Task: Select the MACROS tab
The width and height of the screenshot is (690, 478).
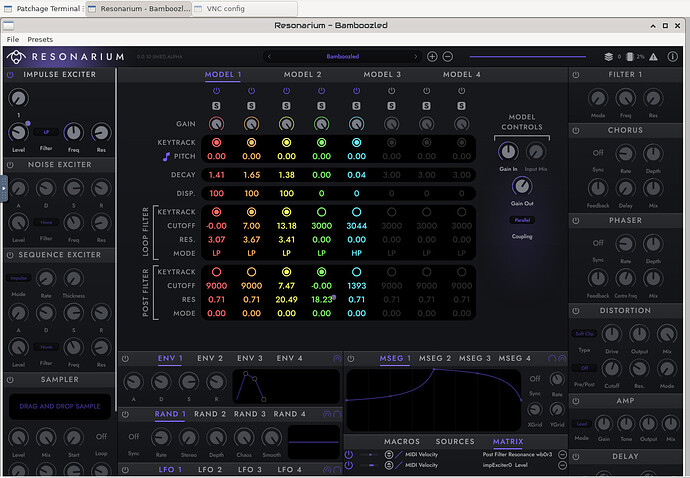Action: click(x=402, y=441)
